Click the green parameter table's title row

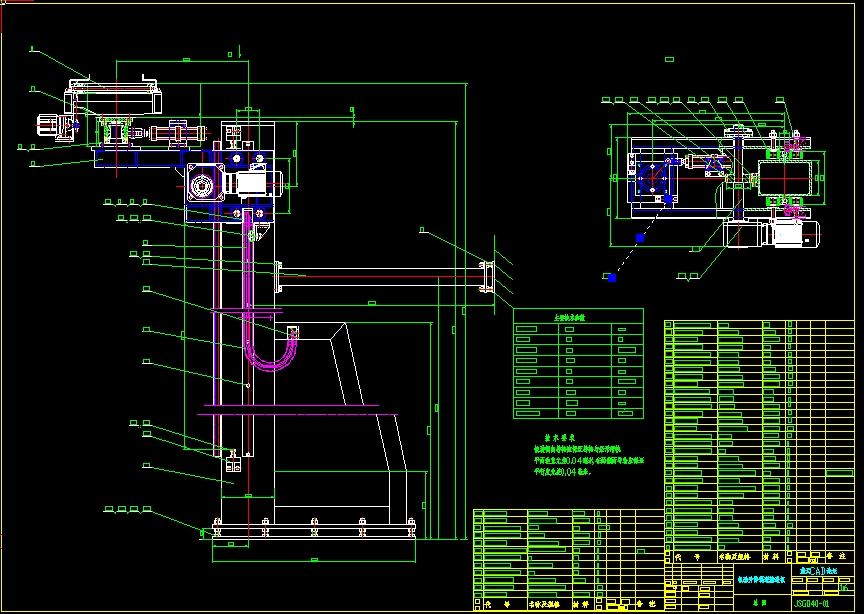pos(578,317)
